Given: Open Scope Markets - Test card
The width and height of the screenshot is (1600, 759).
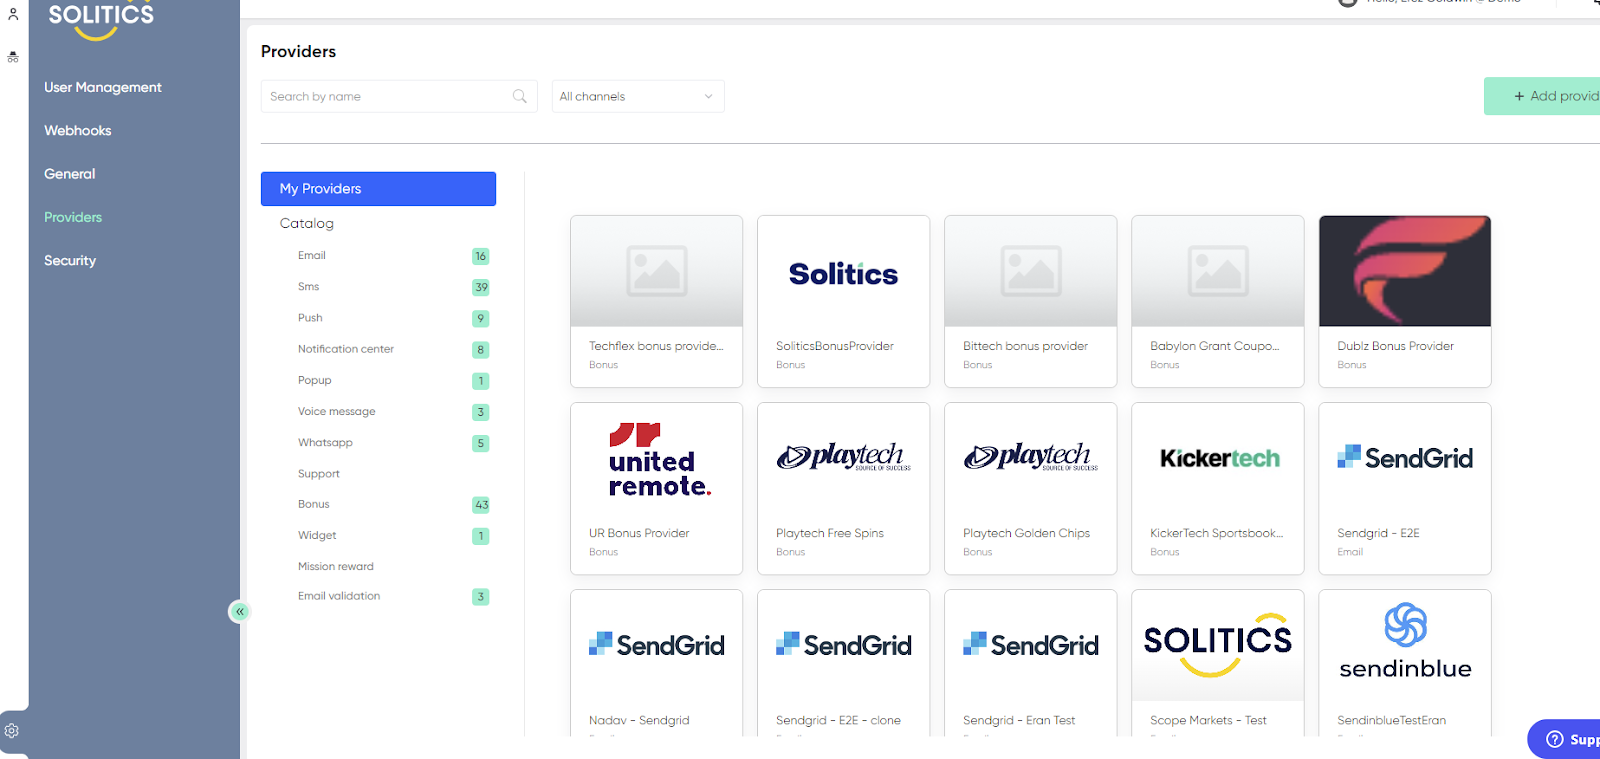Looking at the screenshot, I should [x=1217, y=664].
